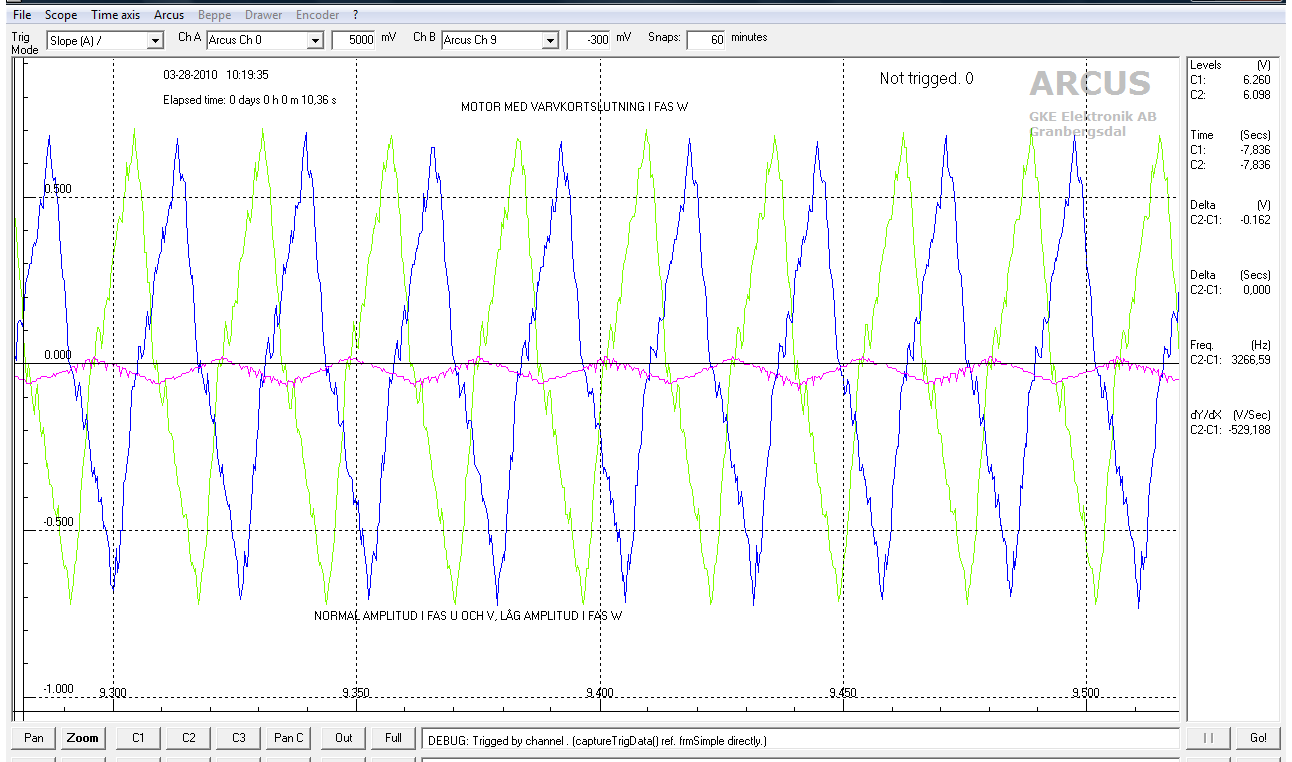Open the Beppe menu
The height and width of the screenshot is (762, 1292).
click(x=215, y=15)
